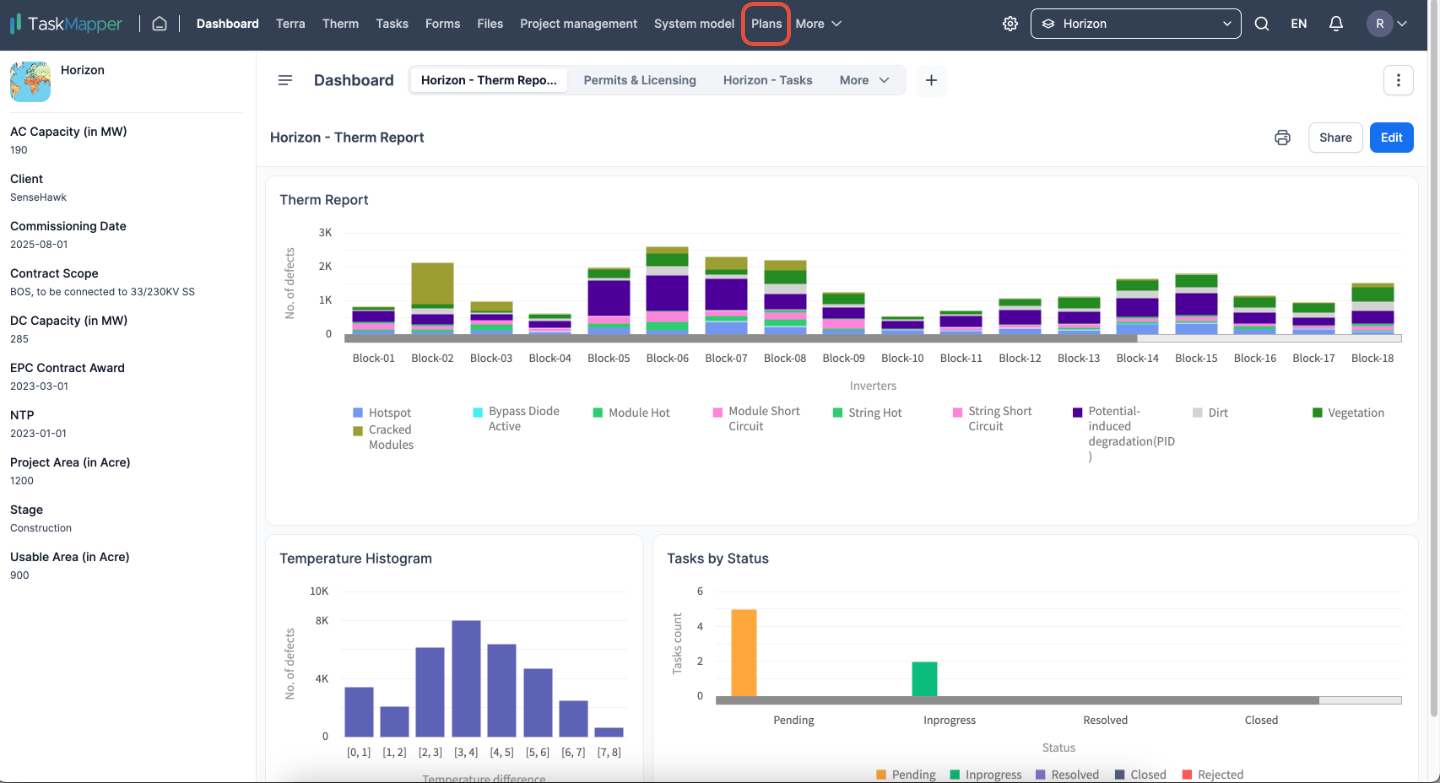Open the Horizon project selector dropdown
Screen dimensions: 1440x783
(1136, 23)
